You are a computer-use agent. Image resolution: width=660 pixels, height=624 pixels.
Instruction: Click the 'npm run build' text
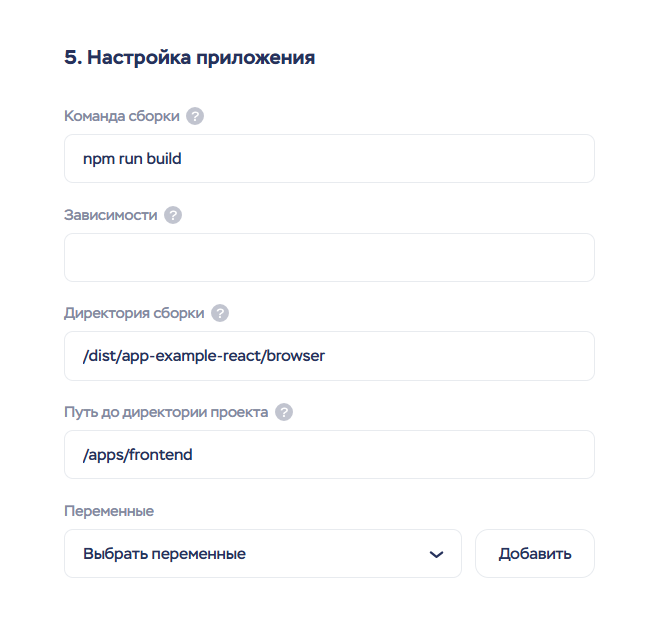[132, 159]
